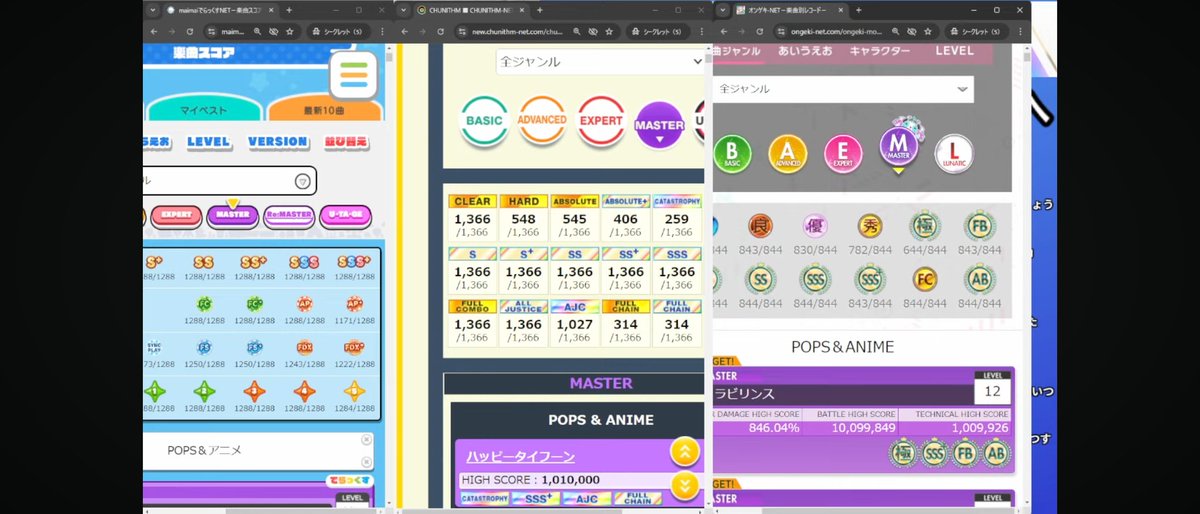Close the CHUNITHM-NET browser tab

click(x=524, y=10)
